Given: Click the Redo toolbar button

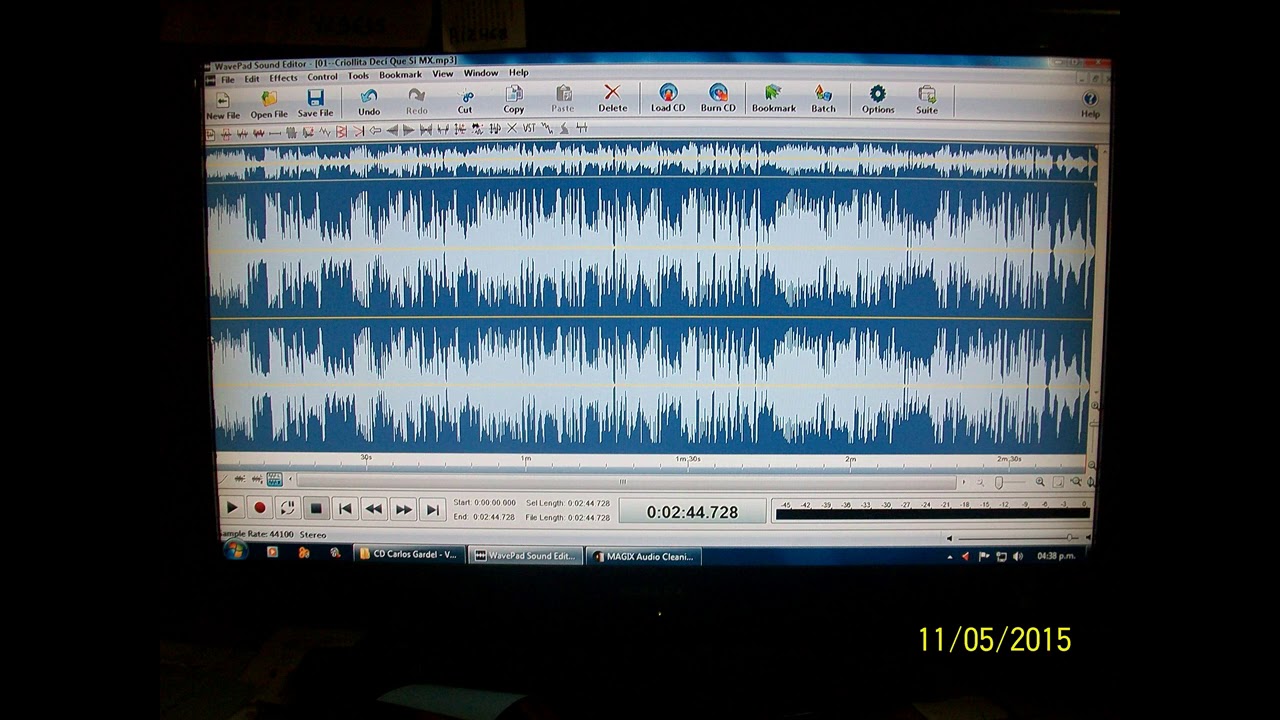Looking at the screenshot, I should [416, 101].
